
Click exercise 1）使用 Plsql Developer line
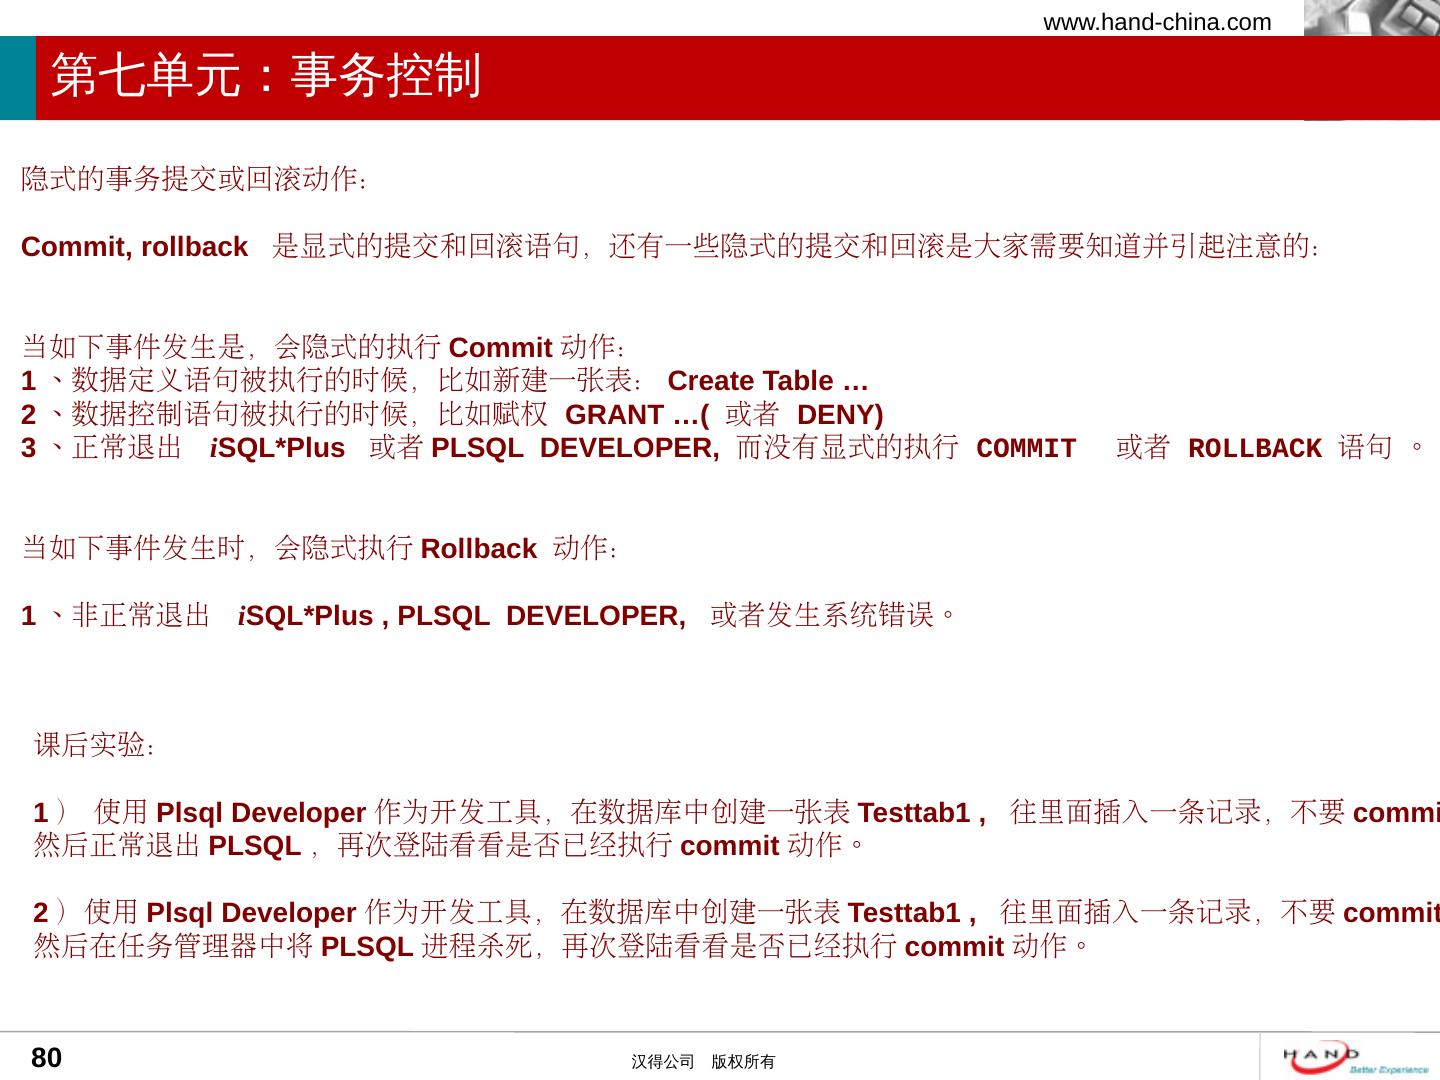(x=737, y=812)
